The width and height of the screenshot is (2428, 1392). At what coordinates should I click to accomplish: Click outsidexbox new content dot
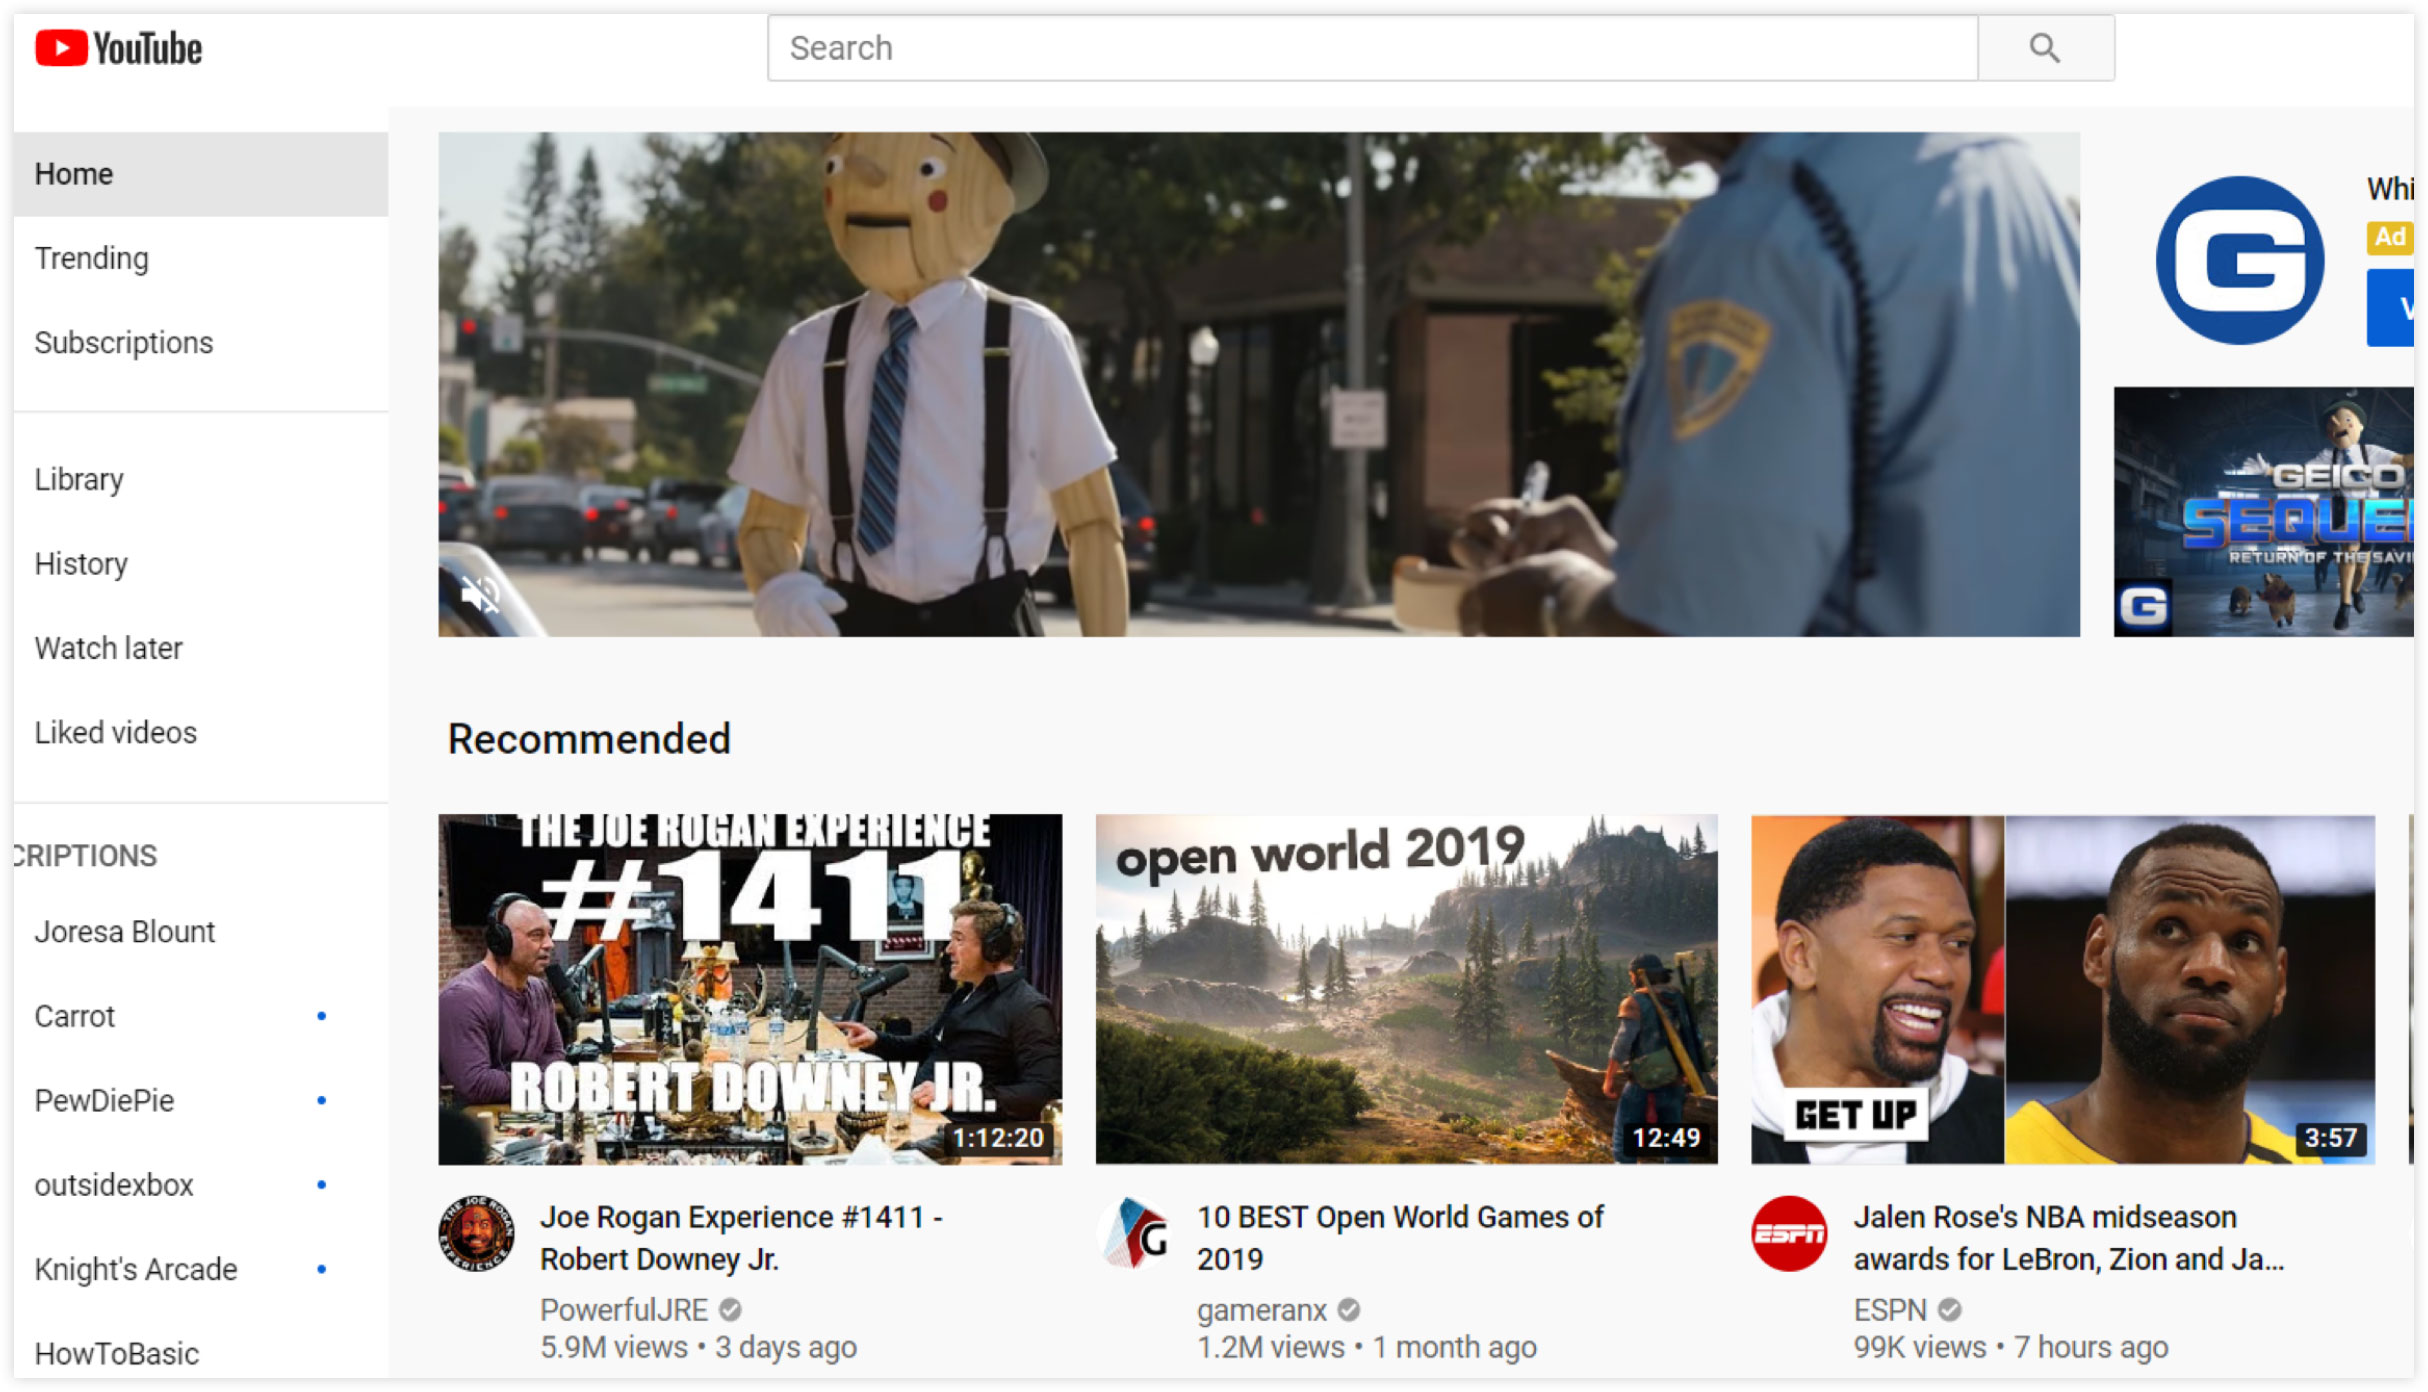[322, 1185]
